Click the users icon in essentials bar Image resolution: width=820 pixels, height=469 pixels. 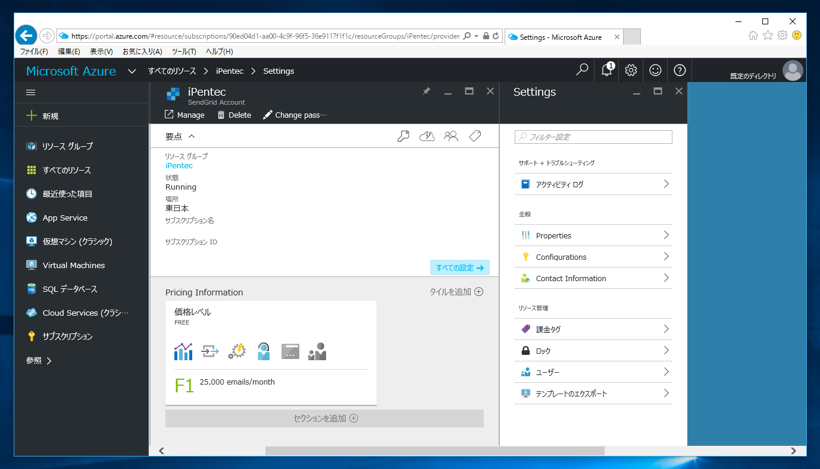(x=451, y=136)
